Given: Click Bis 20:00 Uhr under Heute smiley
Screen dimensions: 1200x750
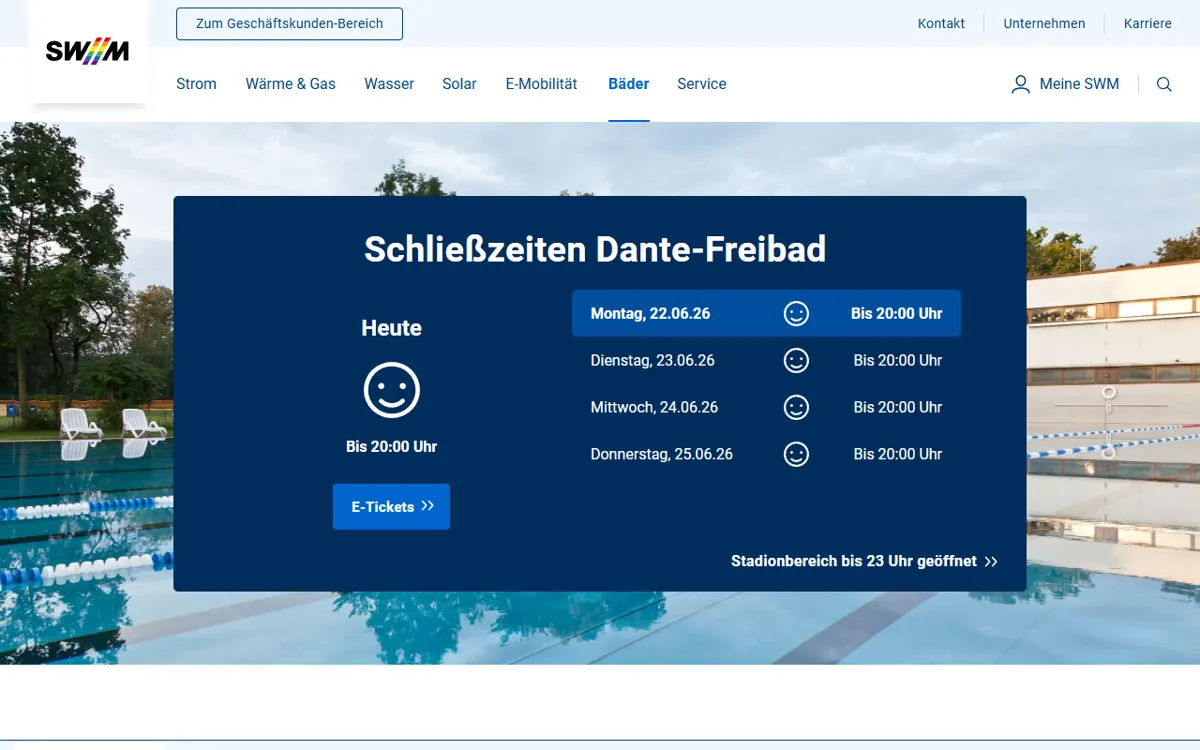Looking at the screenshot, I should tap(391, 447).
